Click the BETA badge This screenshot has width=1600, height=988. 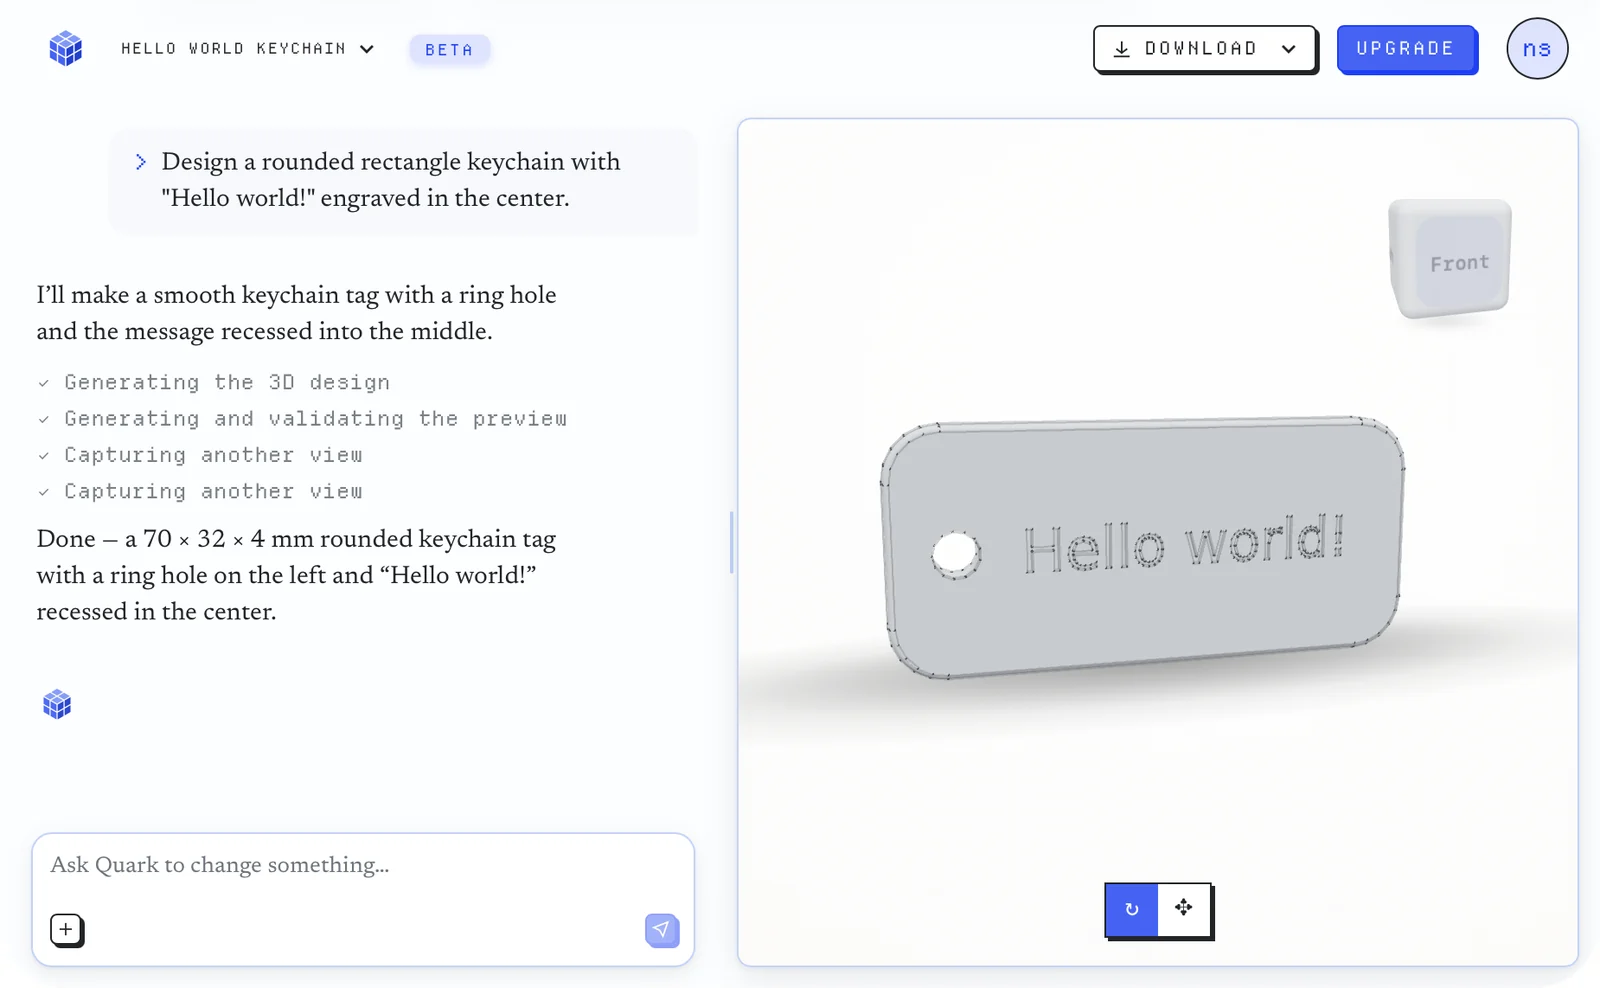449,50
